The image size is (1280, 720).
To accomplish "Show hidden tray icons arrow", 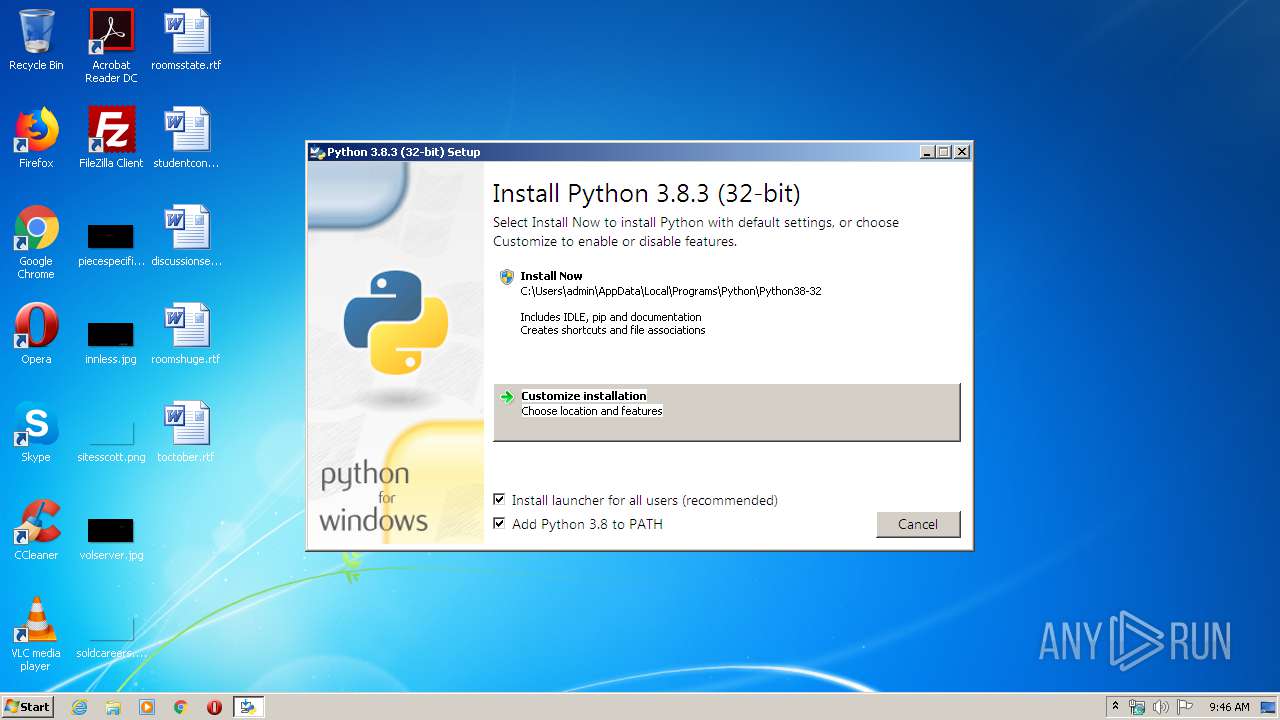I will (1115, 706).
